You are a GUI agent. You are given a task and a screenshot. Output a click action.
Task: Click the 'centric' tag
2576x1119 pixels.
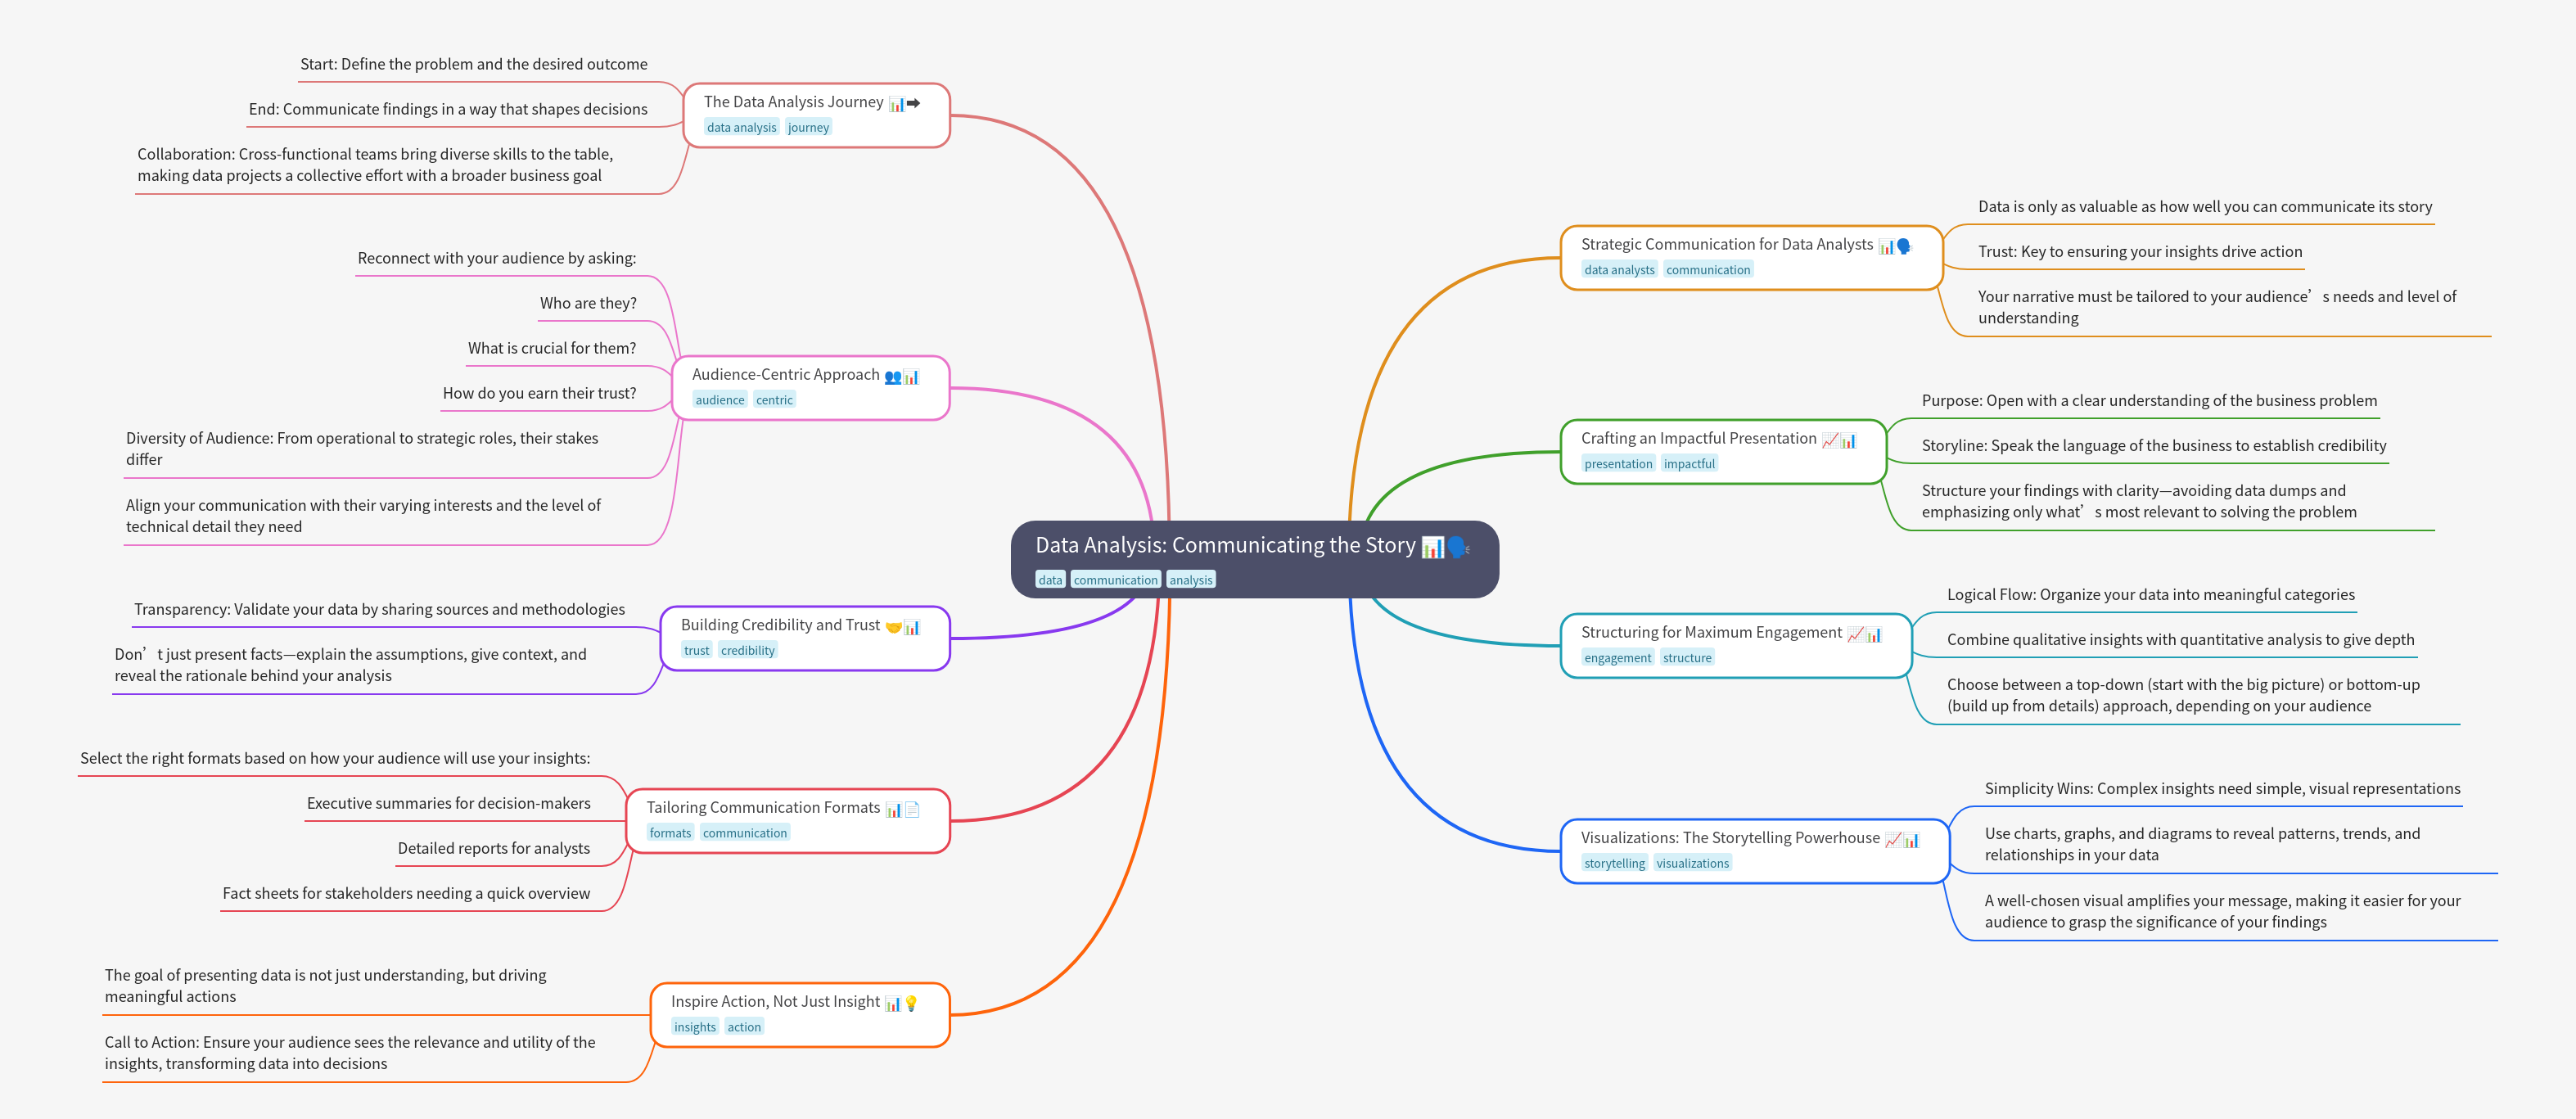tap(774, 400)
